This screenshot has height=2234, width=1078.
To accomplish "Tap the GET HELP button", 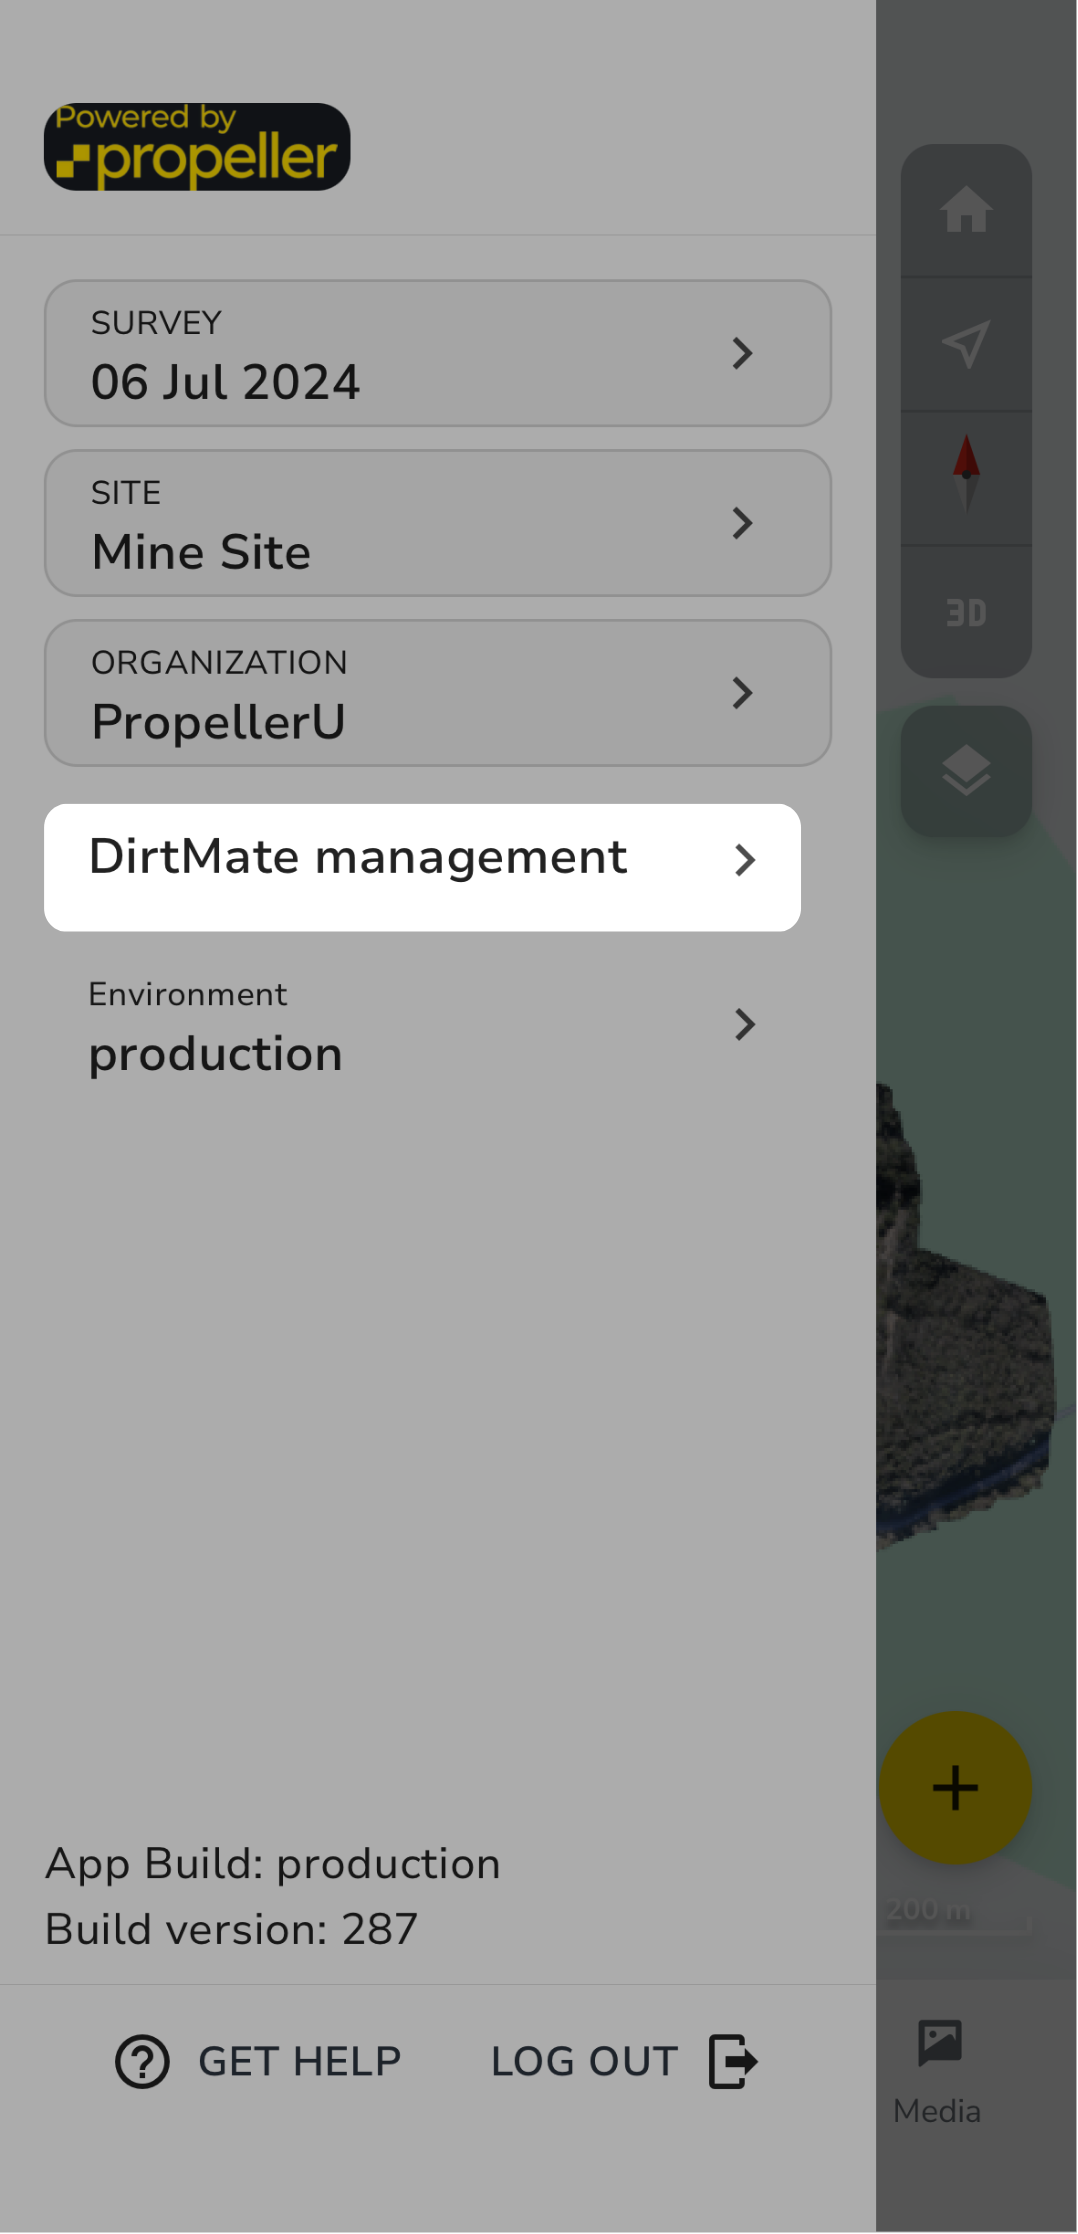I will pyautogui.click(x=258, y=2062).
